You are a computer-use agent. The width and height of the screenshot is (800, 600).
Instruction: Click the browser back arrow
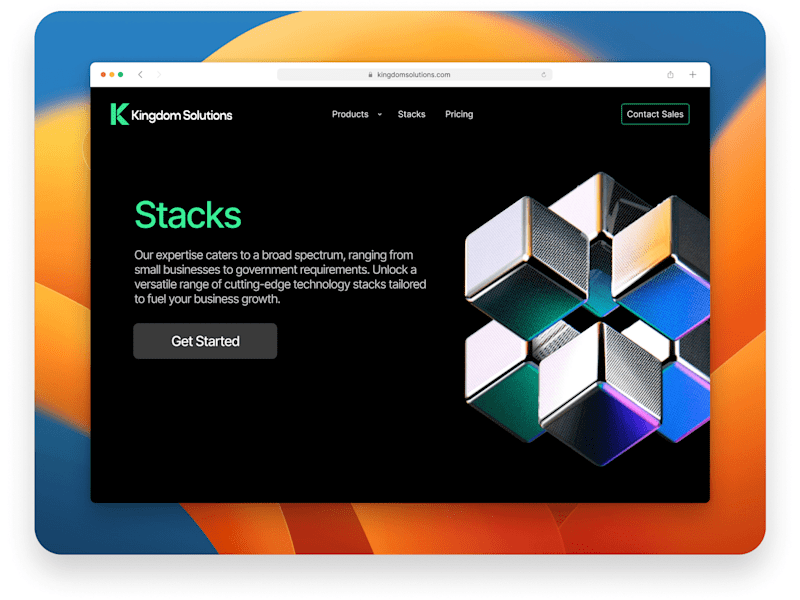pos(140,74)
